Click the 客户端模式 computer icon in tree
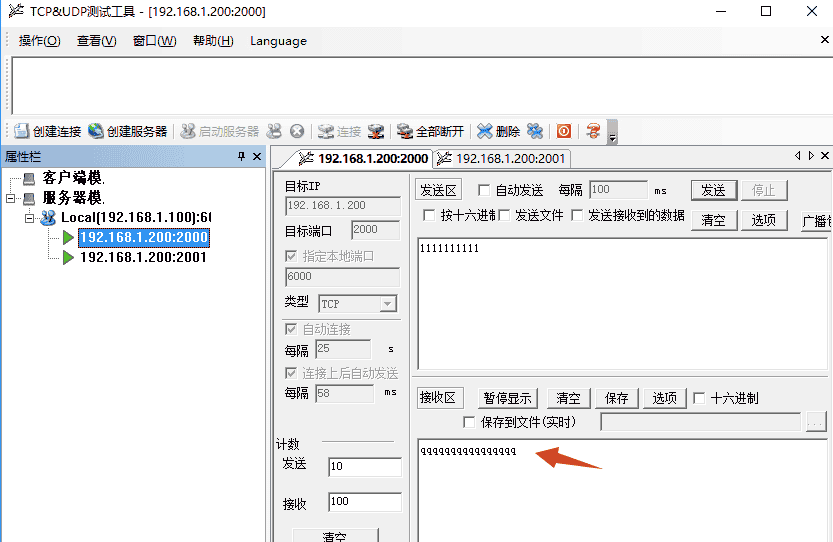 [x=29, y=178]
